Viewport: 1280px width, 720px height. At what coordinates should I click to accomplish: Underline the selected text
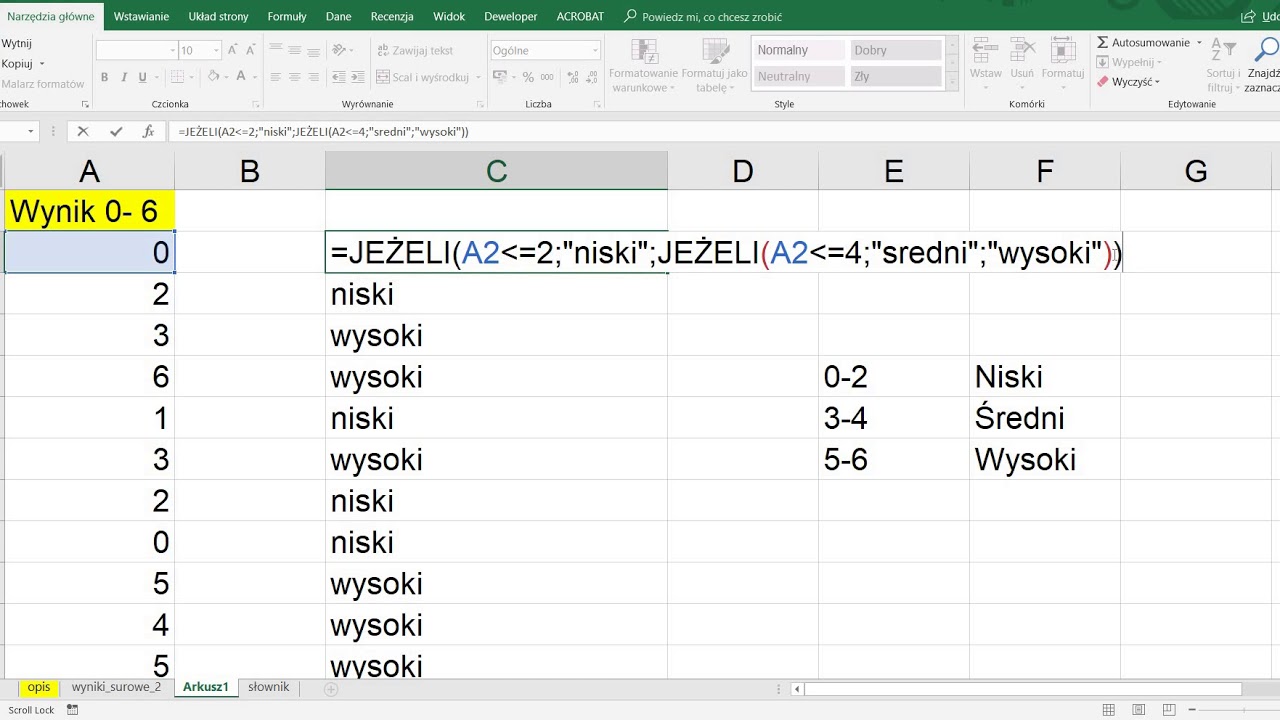click(x=143, y=77)
